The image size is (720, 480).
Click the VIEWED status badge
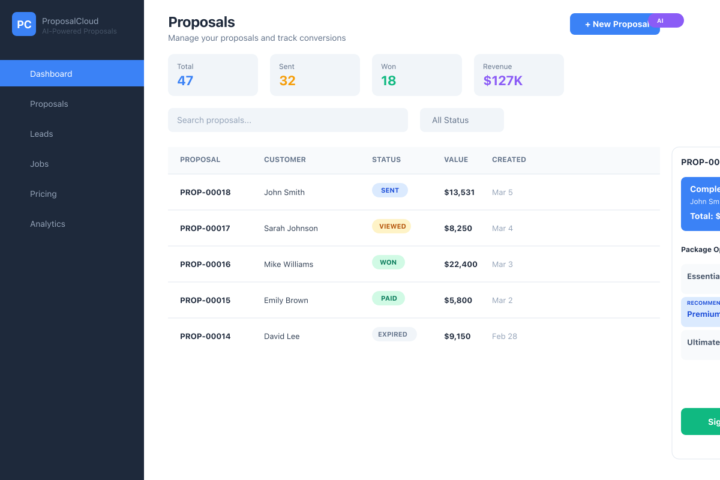(392, 226)
